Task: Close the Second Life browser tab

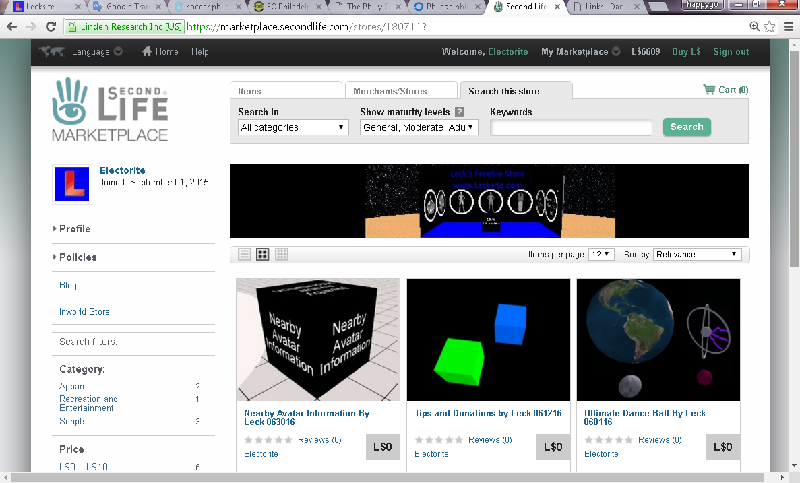Action: tap(557, 7)
